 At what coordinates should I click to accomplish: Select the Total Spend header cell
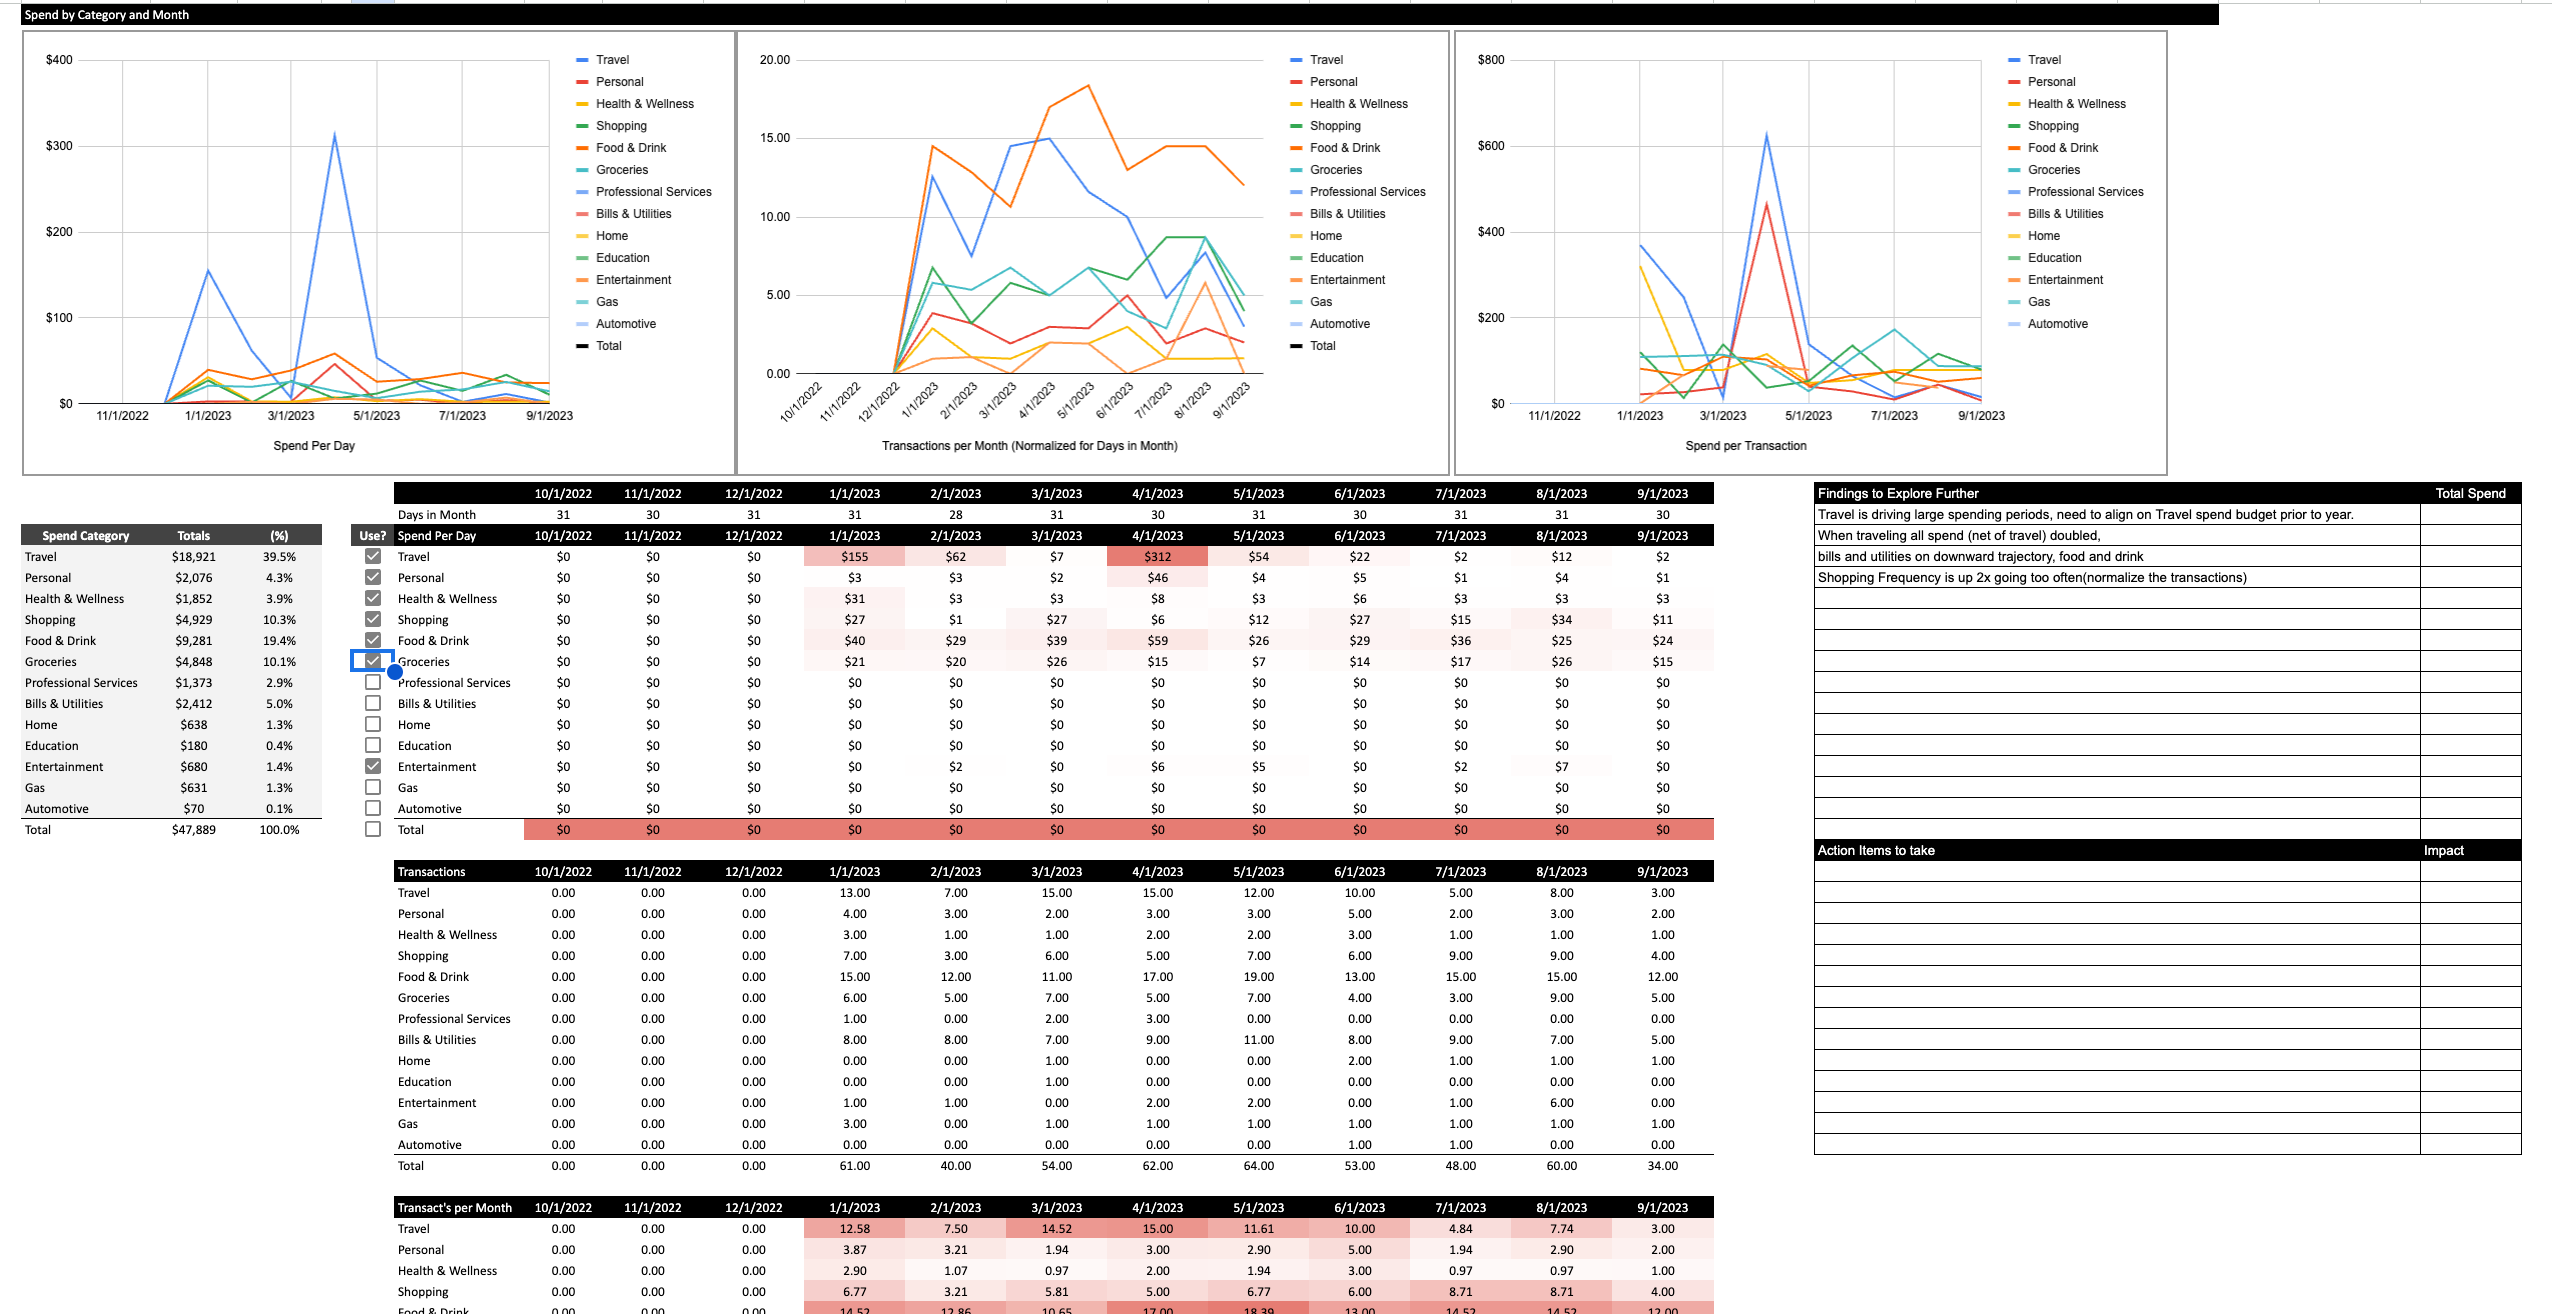click(2470, 493)
